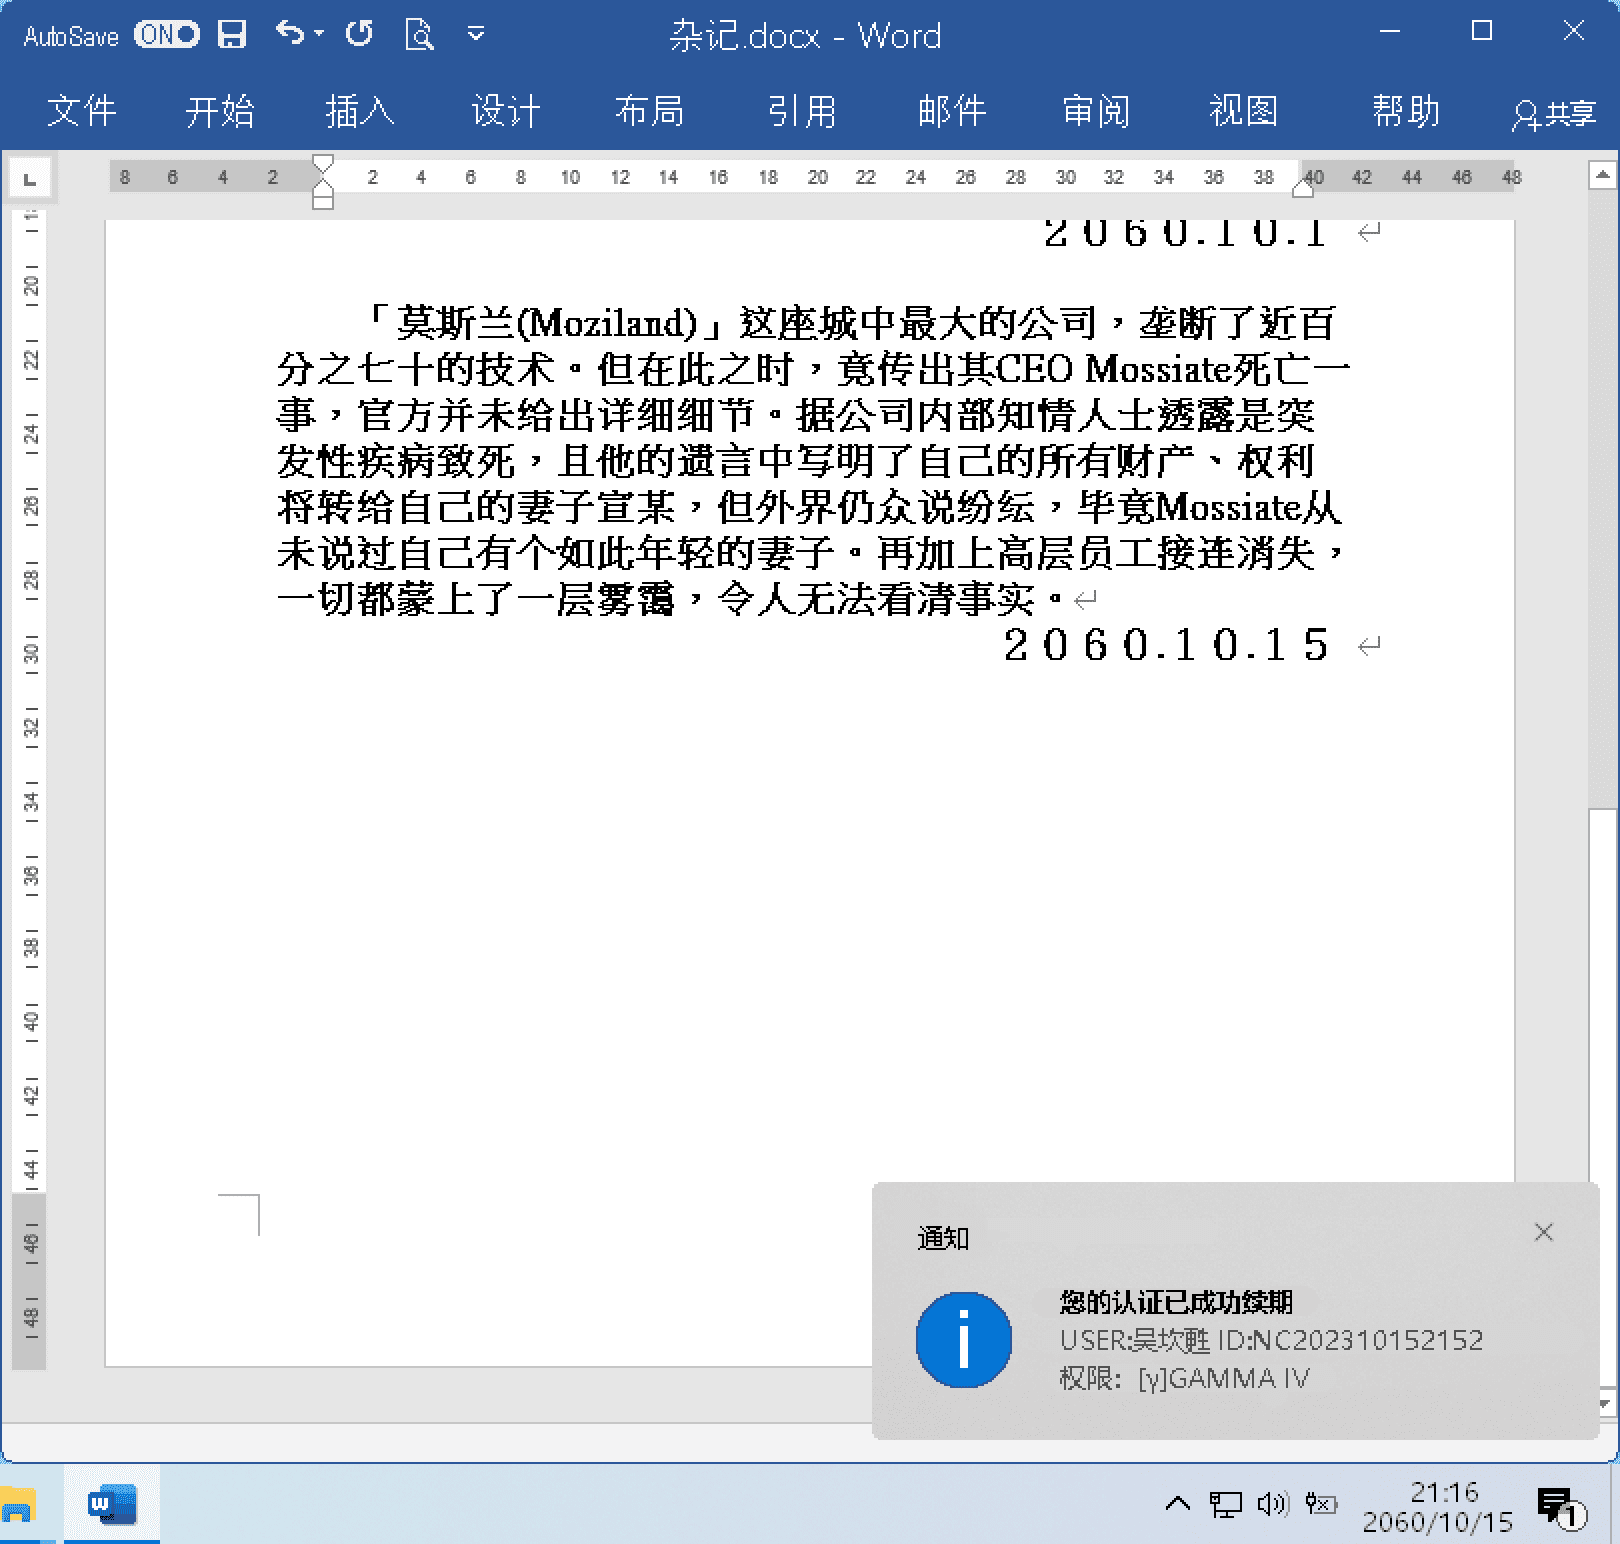1620x1544 pixels.
Task: Switch to the 插入 ribbon tab
Action: point(360,111)
